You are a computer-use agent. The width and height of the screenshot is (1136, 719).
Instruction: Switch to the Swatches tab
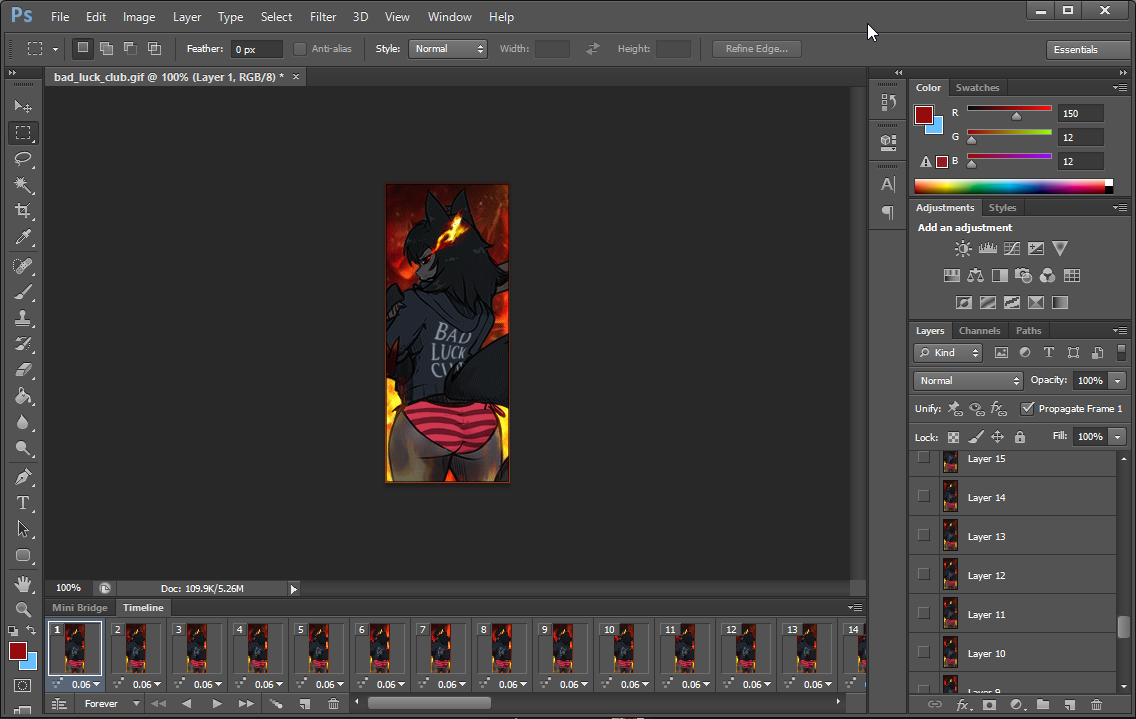pos(977,88)
